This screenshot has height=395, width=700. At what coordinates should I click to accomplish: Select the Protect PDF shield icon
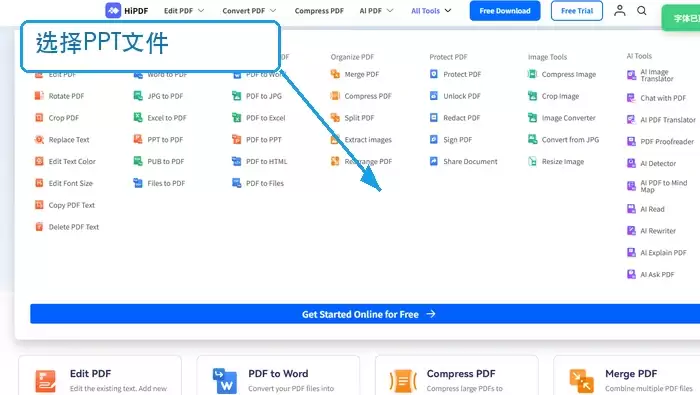coord(433,74)
